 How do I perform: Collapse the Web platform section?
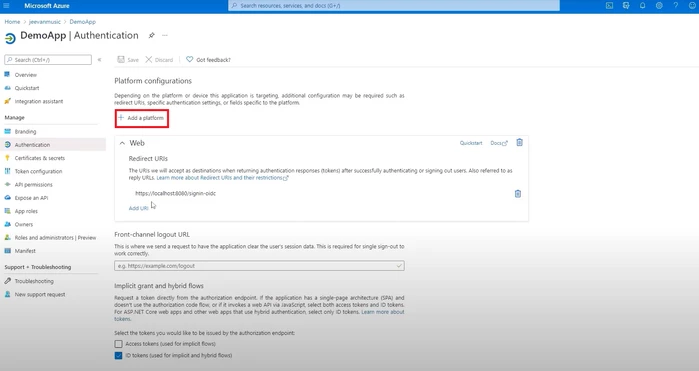[122, 143]
